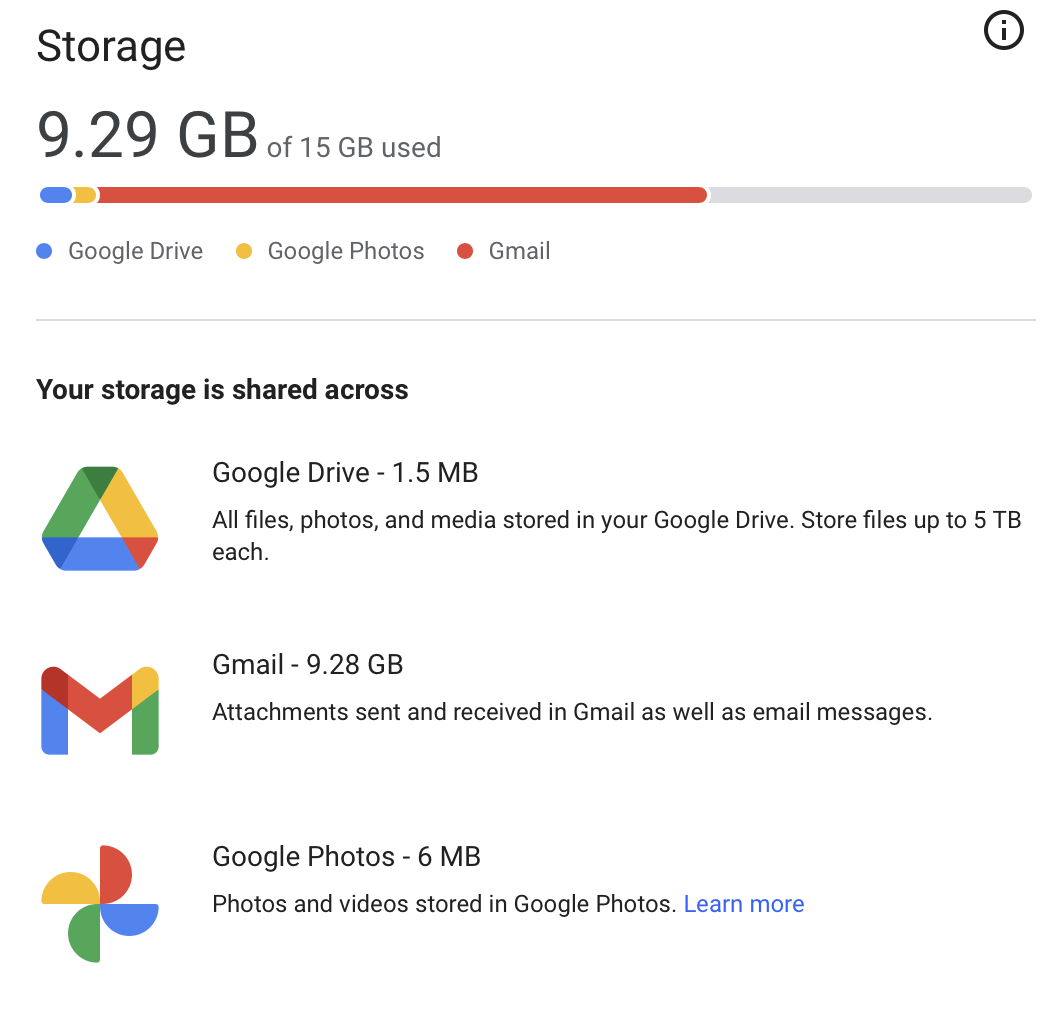The height and width of the screenshot is (1028, 1046).
Task: Open the Learn more link
Action: pyautogui.click(x=743, y=904)
